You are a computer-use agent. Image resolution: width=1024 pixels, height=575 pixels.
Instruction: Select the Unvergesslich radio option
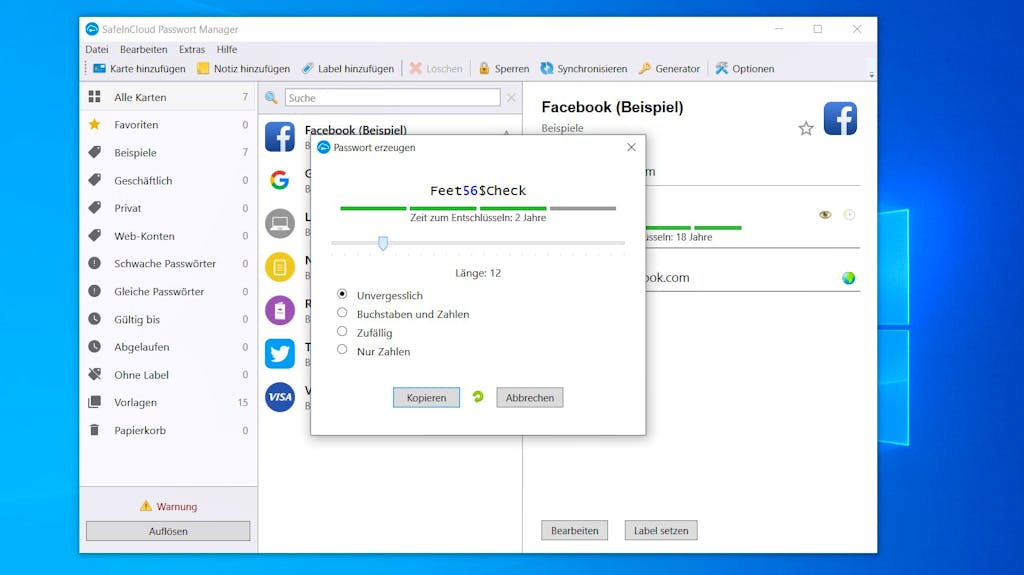coord(342,294)
